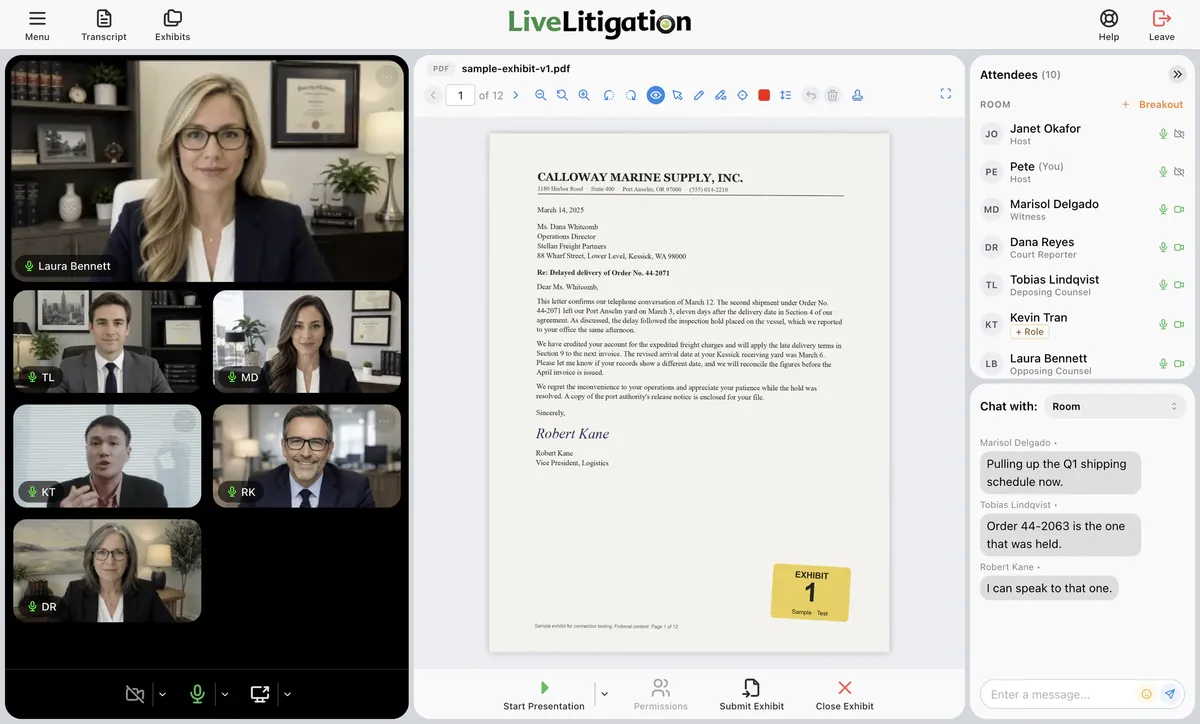1200x724 pixels.
Task: Expand Start Presentation options arrow
Action: click(x=604, y=694)
